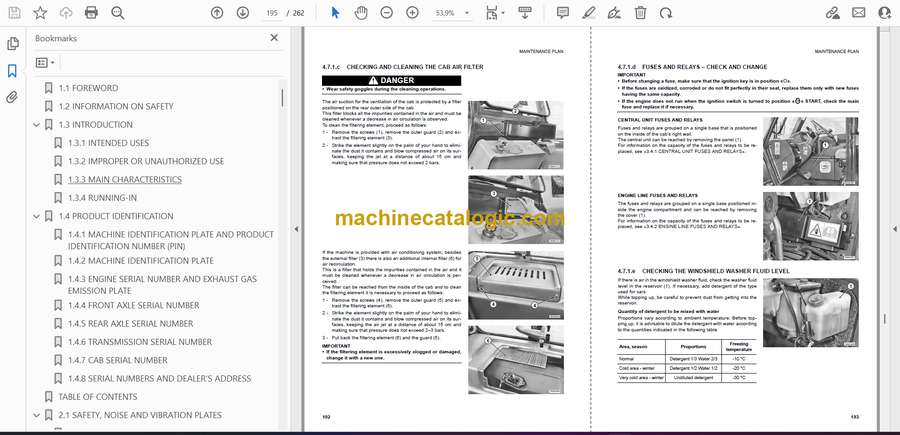Viewport: 900px width, 435px height.
Task: Expand the right tools pane arrow
Action: click(894, 229)
